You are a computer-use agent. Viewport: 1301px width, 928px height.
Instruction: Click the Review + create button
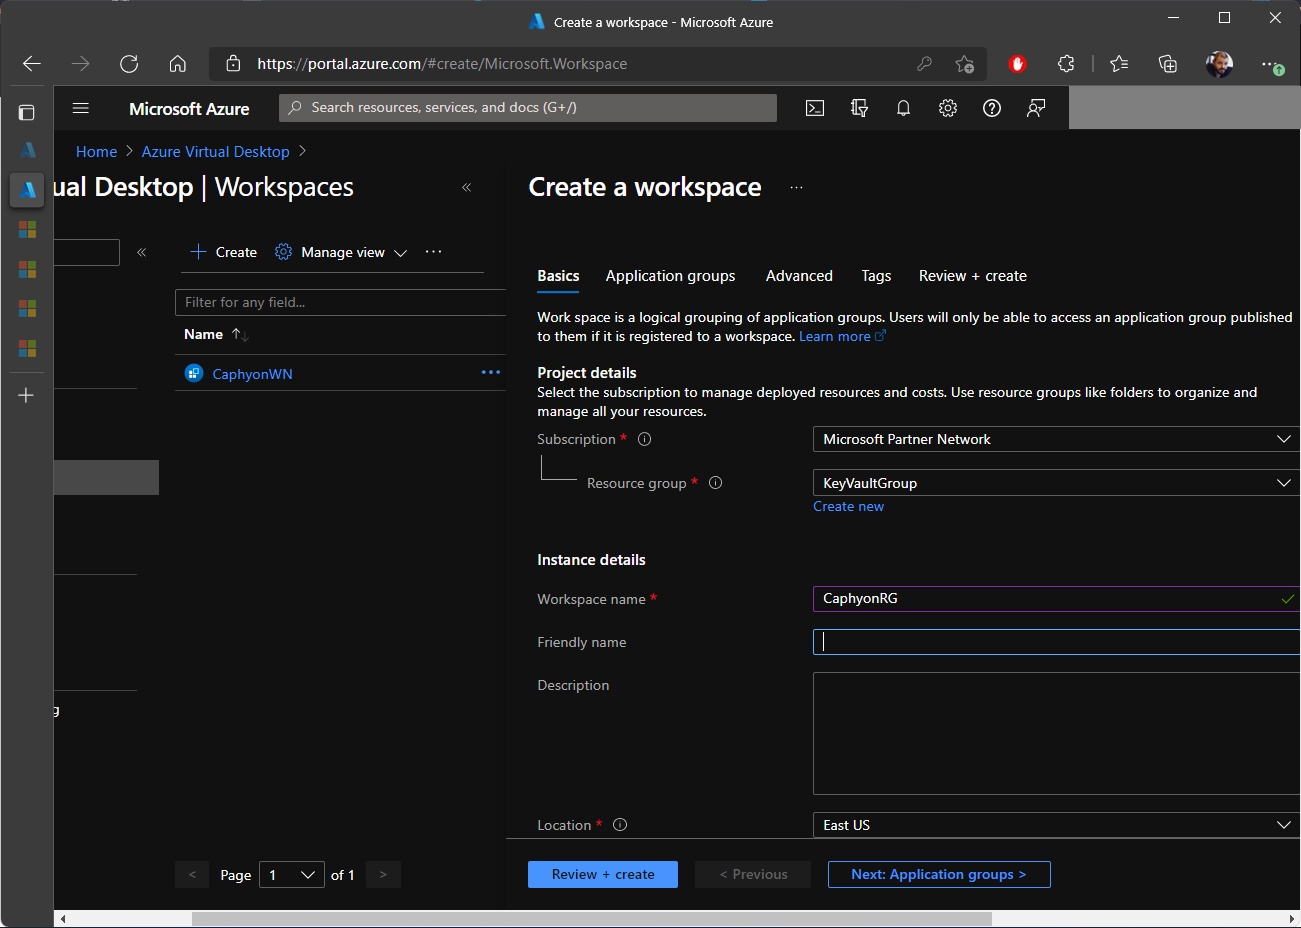(603, 874)
